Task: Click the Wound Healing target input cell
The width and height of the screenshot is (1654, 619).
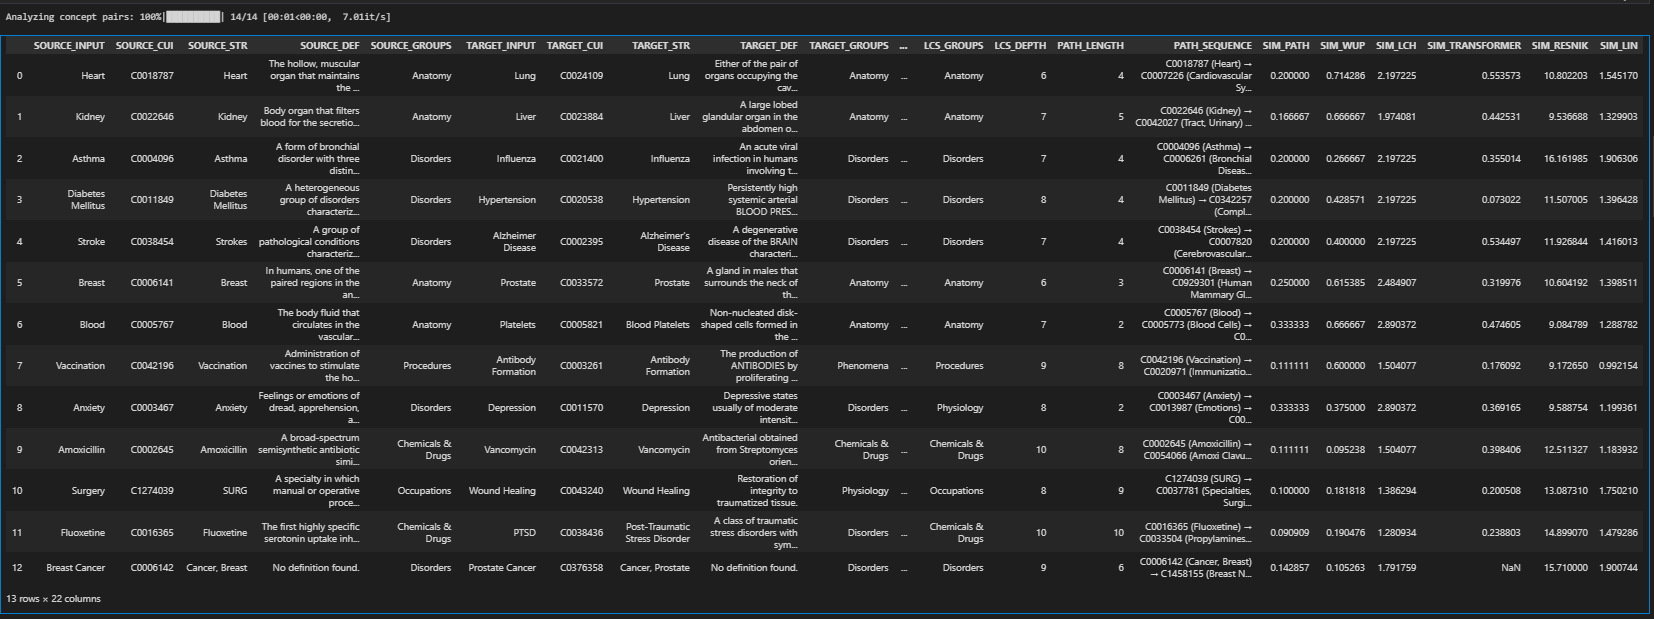Action: click(x=502, y=491)
